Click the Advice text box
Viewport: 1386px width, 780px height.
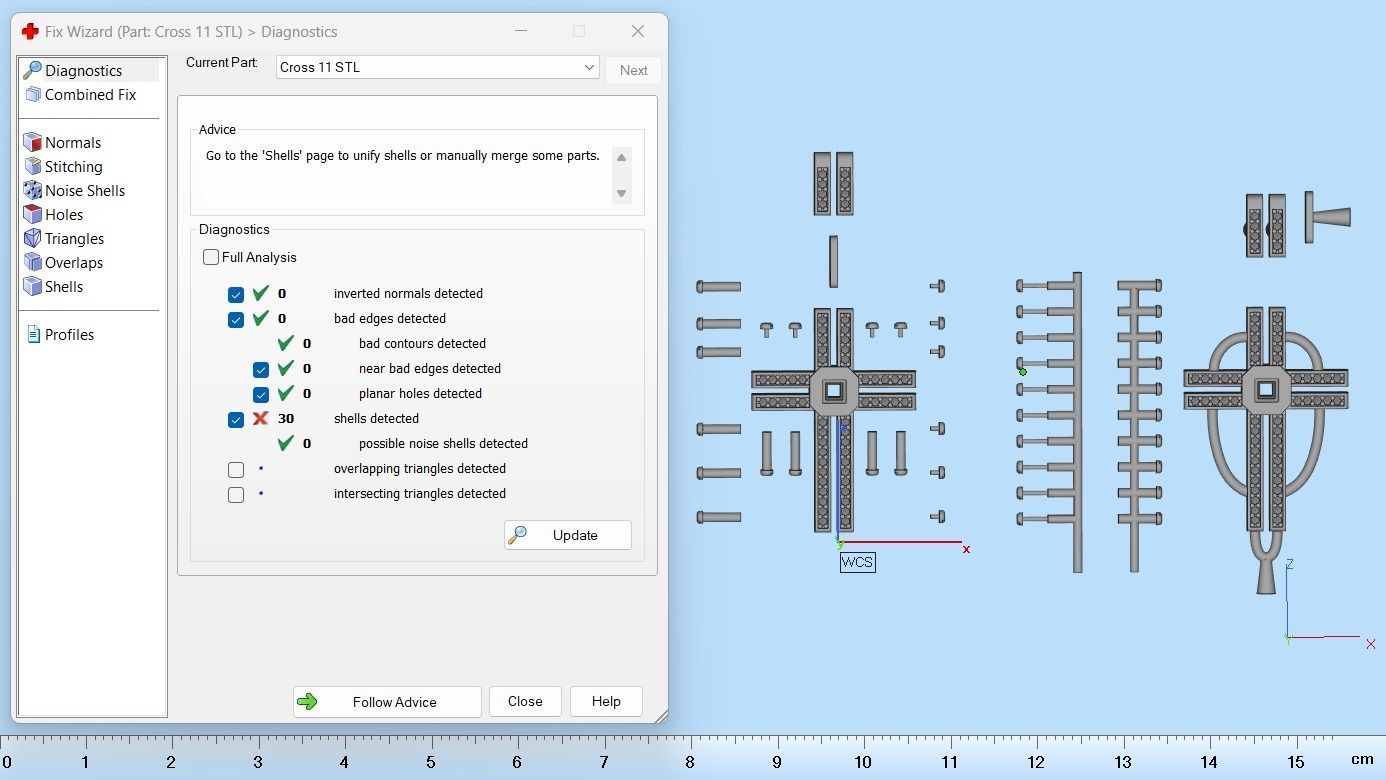pyautogui.click(x=406, y=174)
